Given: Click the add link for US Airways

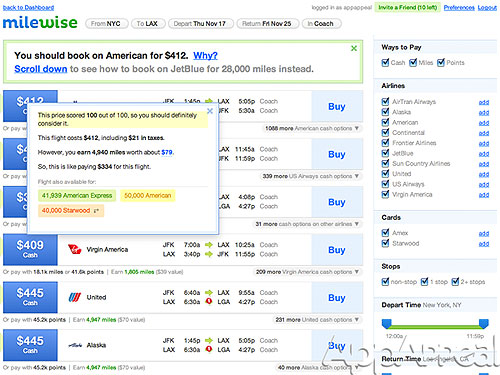Looking at the screenshot, I should 484,185.
